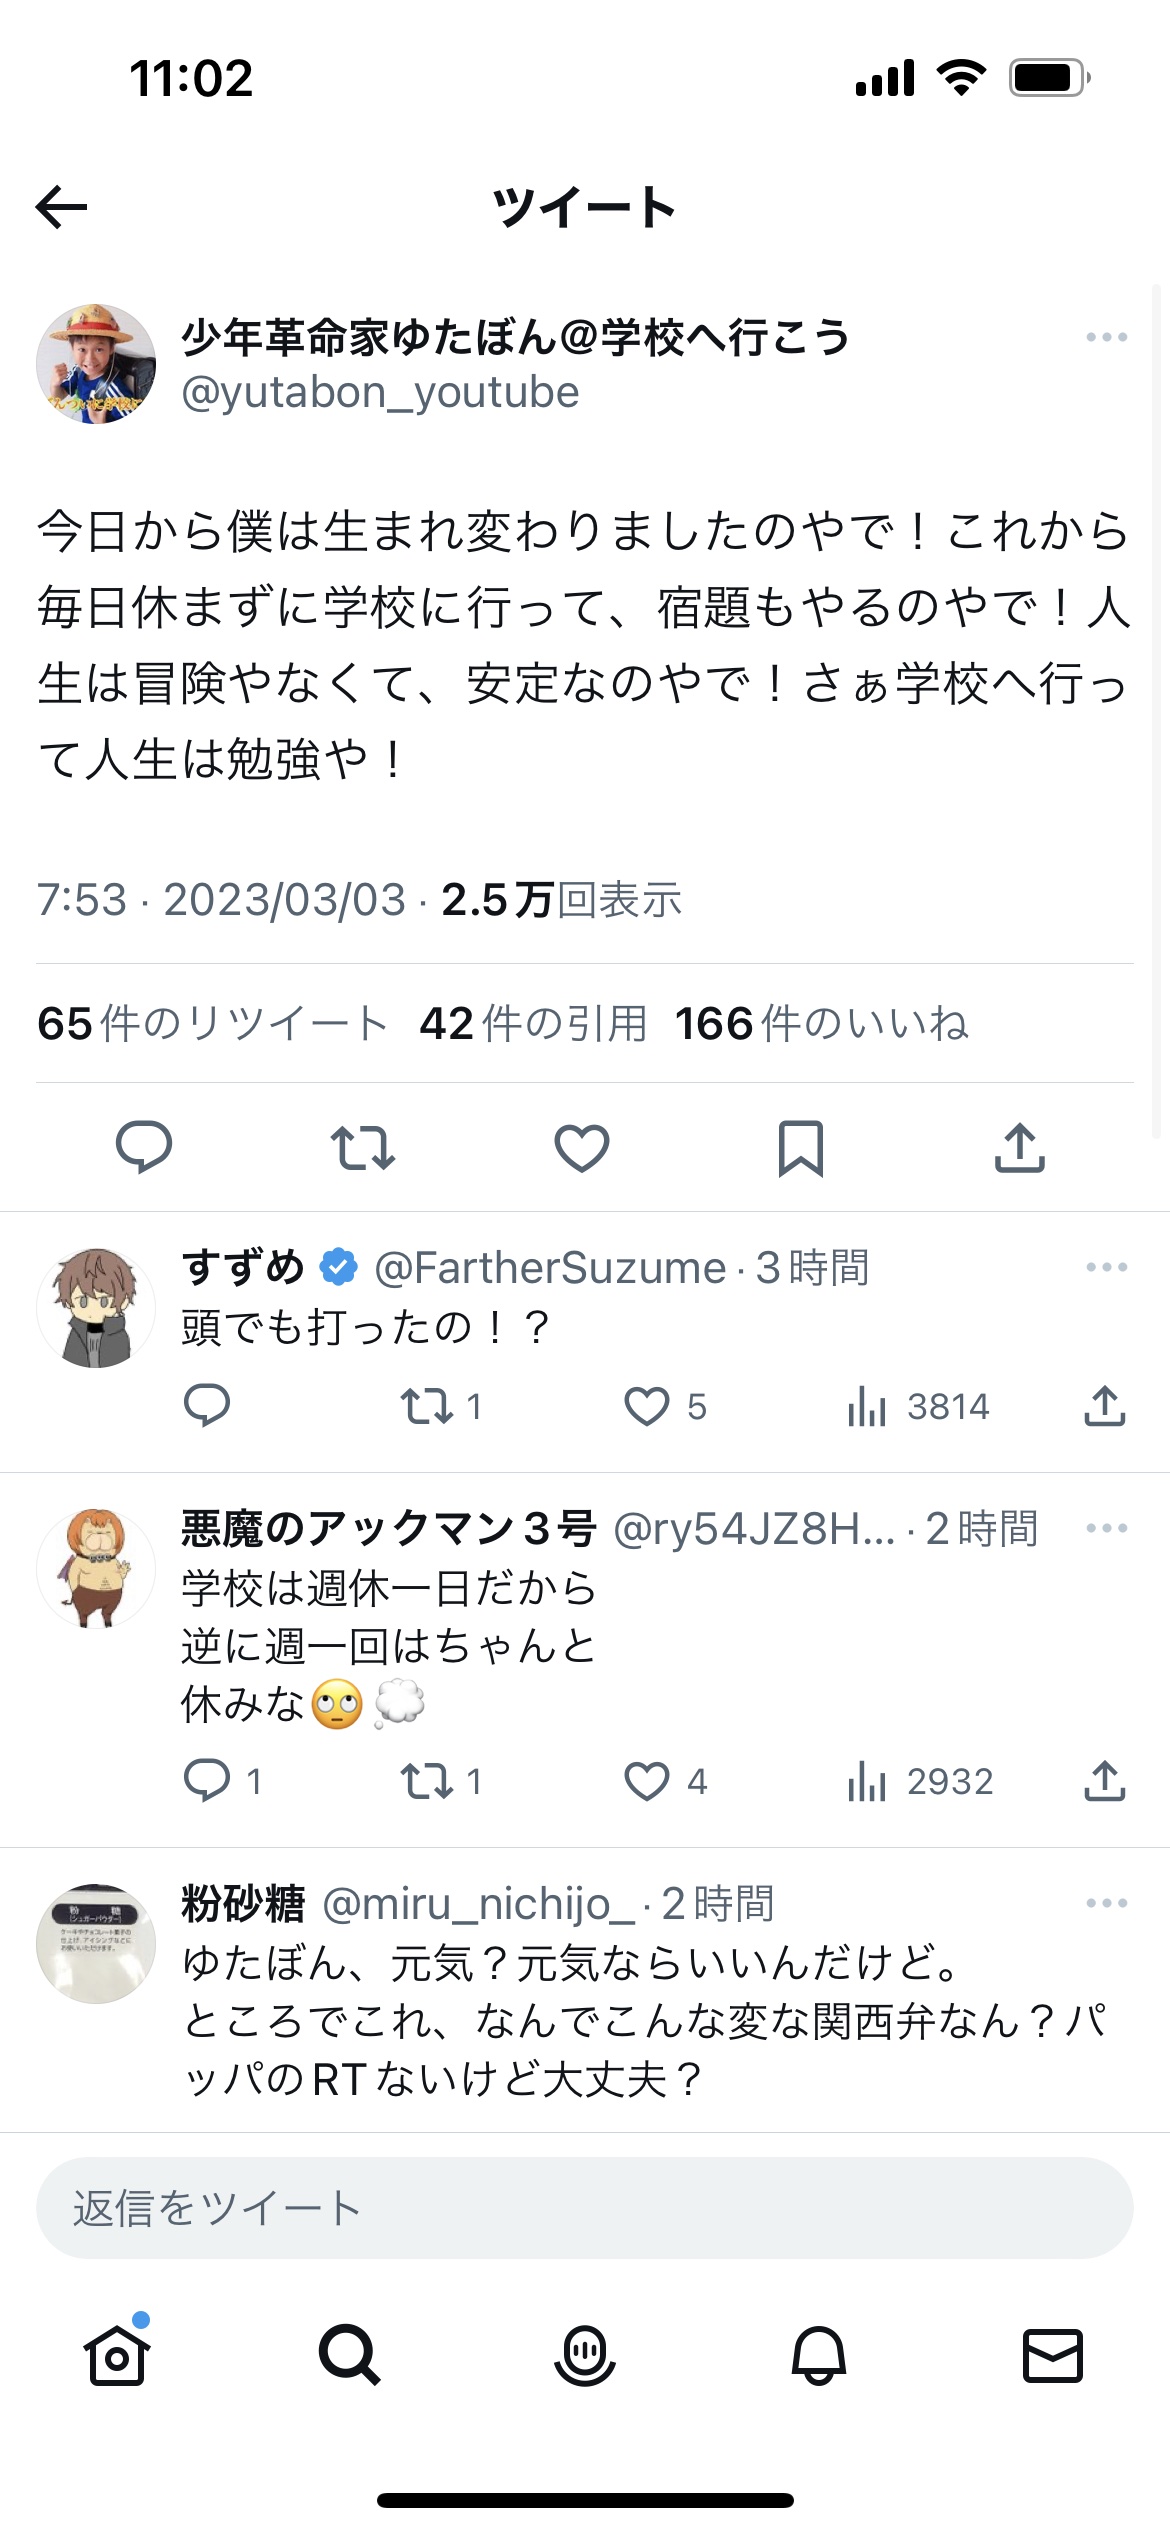
Task: View analytics 2932 on アックマン reply
Action: pos(920,1781)
